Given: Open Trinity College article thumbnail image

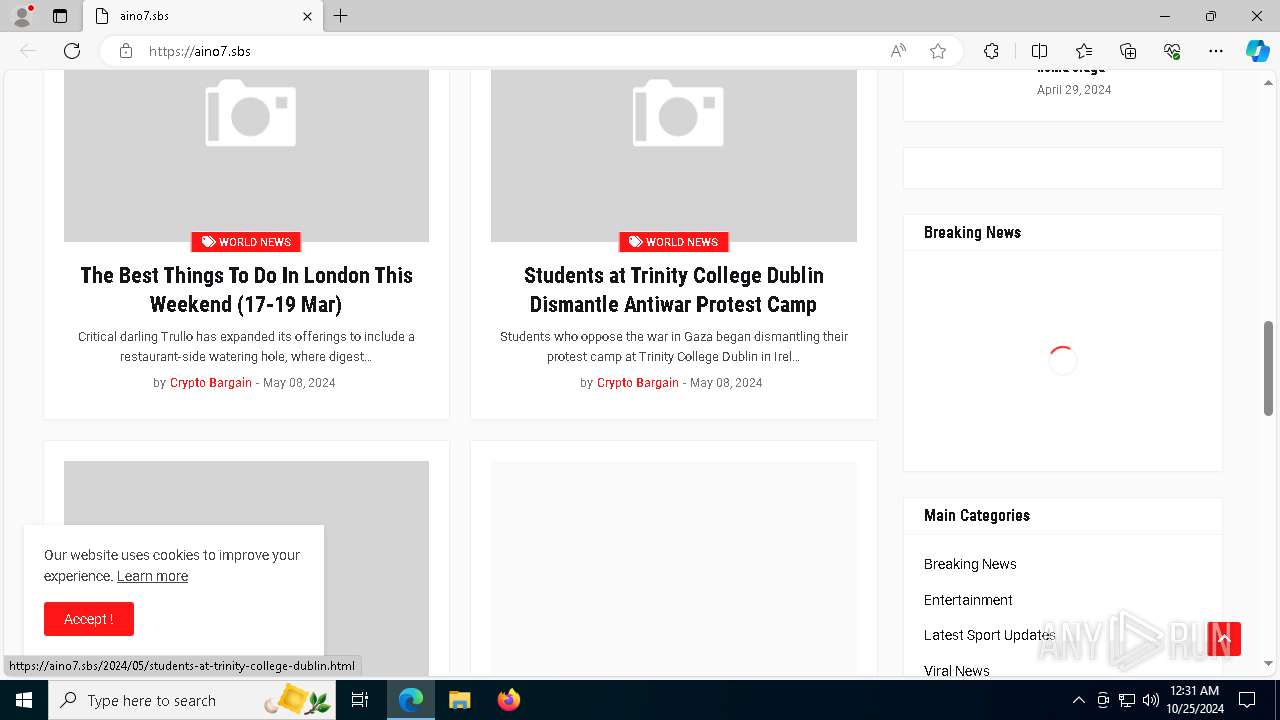Looking at the screenshot, I should [674, 155].
